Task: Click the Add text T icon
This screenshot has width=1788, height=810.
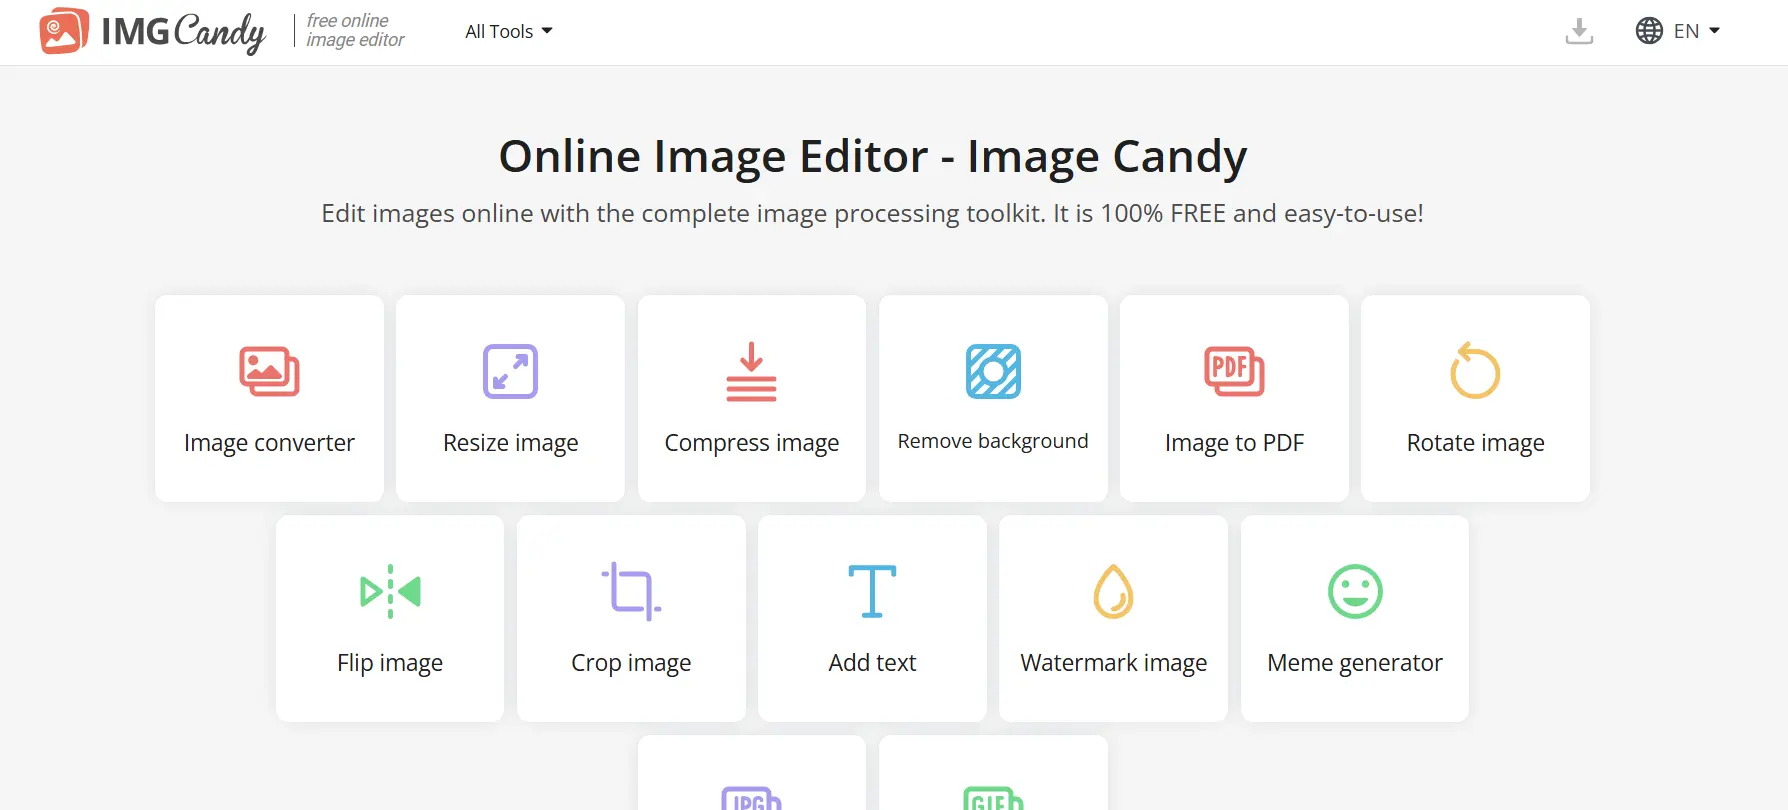Action: [x=872, y=591]
